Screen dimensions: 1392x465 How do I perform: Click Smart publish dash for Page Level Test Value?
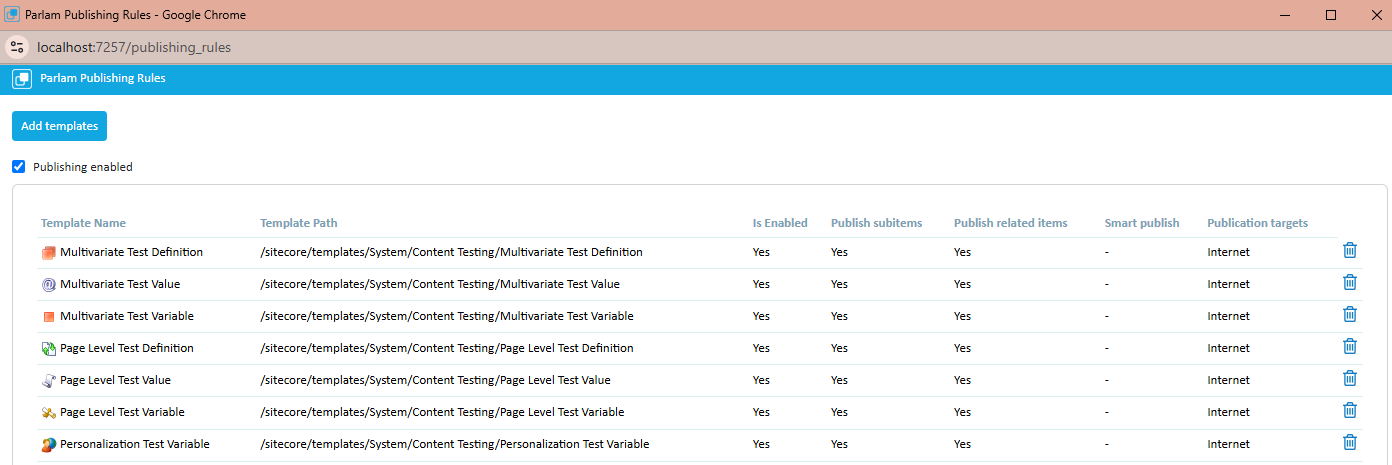pyautogui.click(x=1107, y=380)
